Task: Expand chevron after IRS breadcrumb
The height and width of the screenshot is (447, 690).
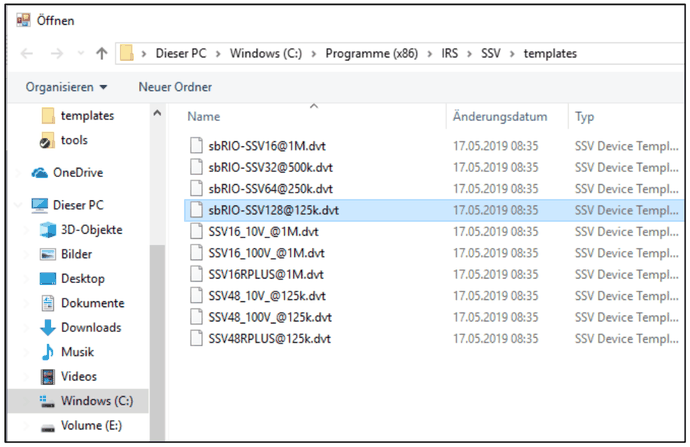Action: 470,54
